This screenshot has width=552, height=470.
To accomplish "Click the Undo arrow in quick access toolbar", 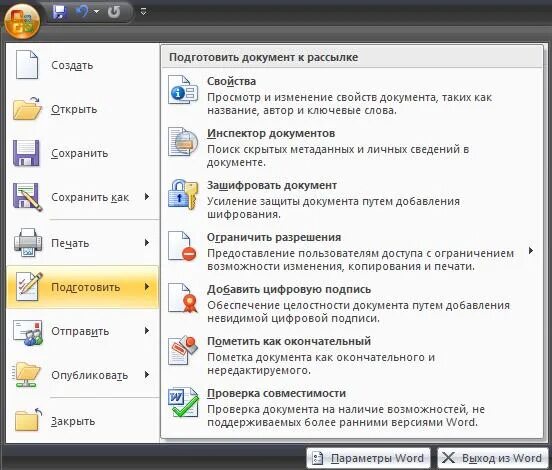I will (x=82, y=12).
